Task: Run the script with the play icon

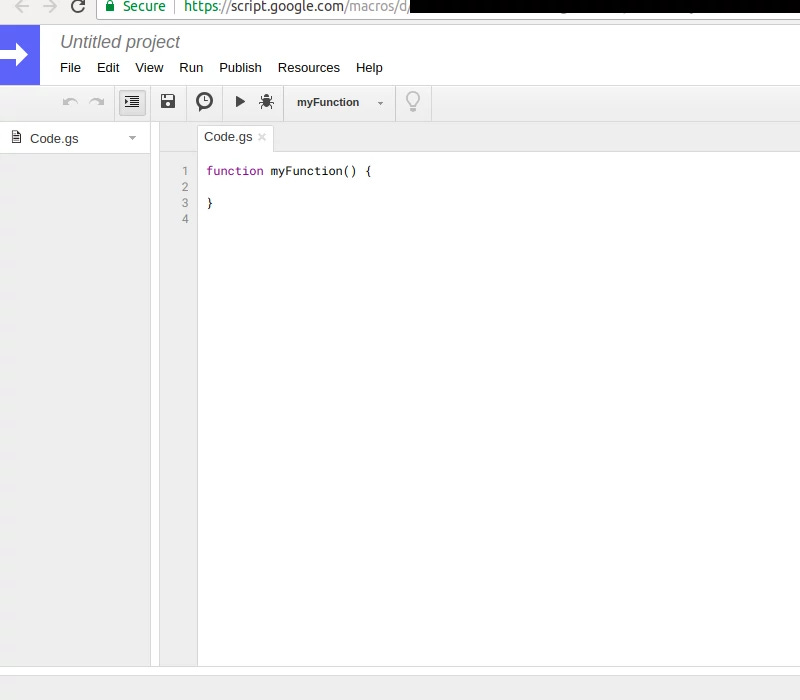Action: coord(239,101)
